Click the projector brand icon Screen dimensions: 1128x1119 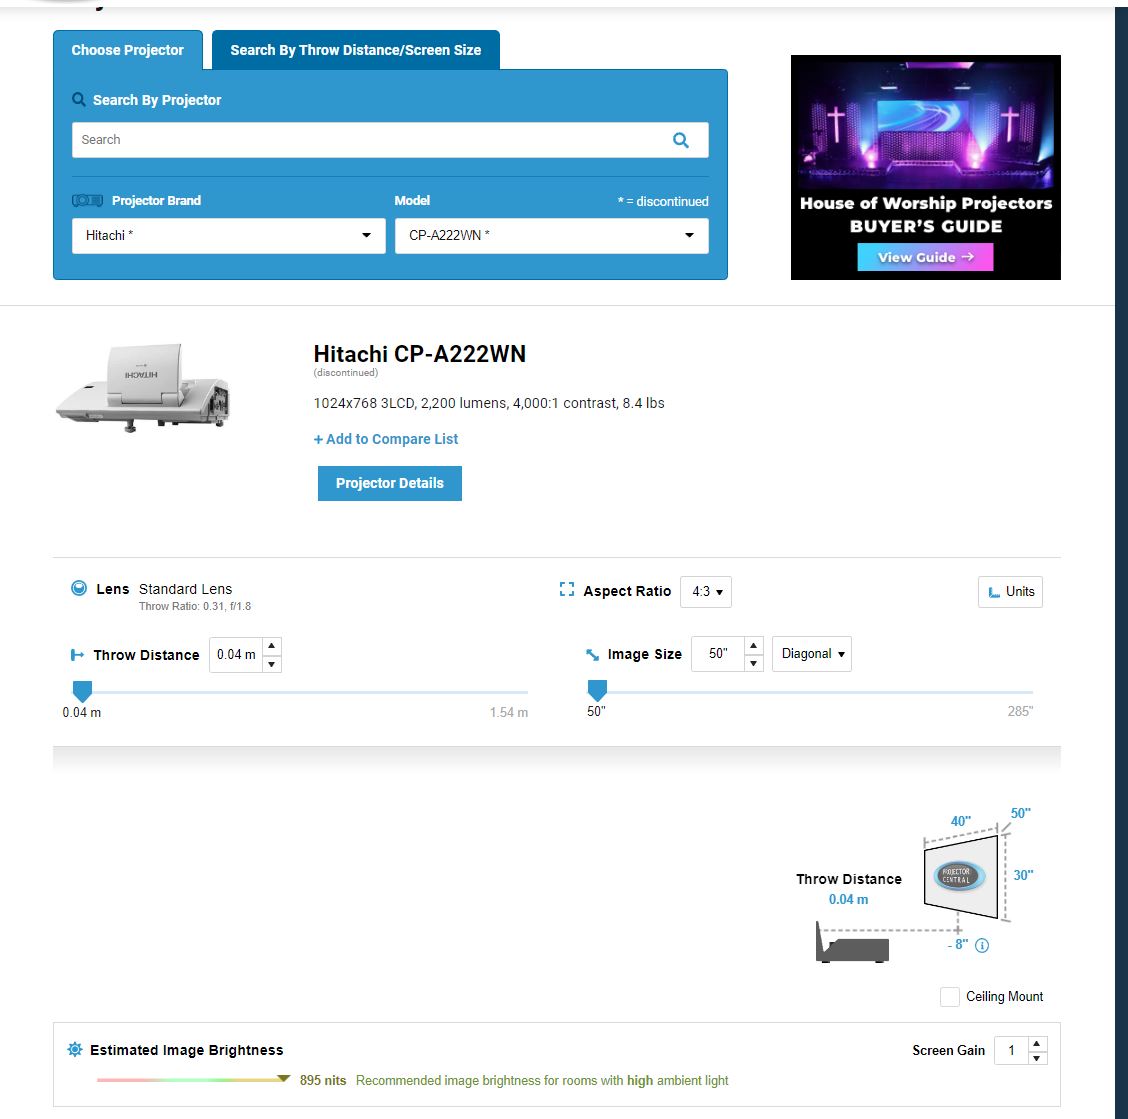[87, 201]
